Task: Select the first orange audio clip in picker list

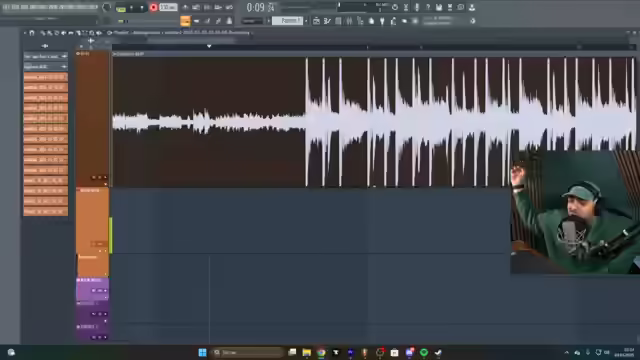Action: (x=45, y=77)
